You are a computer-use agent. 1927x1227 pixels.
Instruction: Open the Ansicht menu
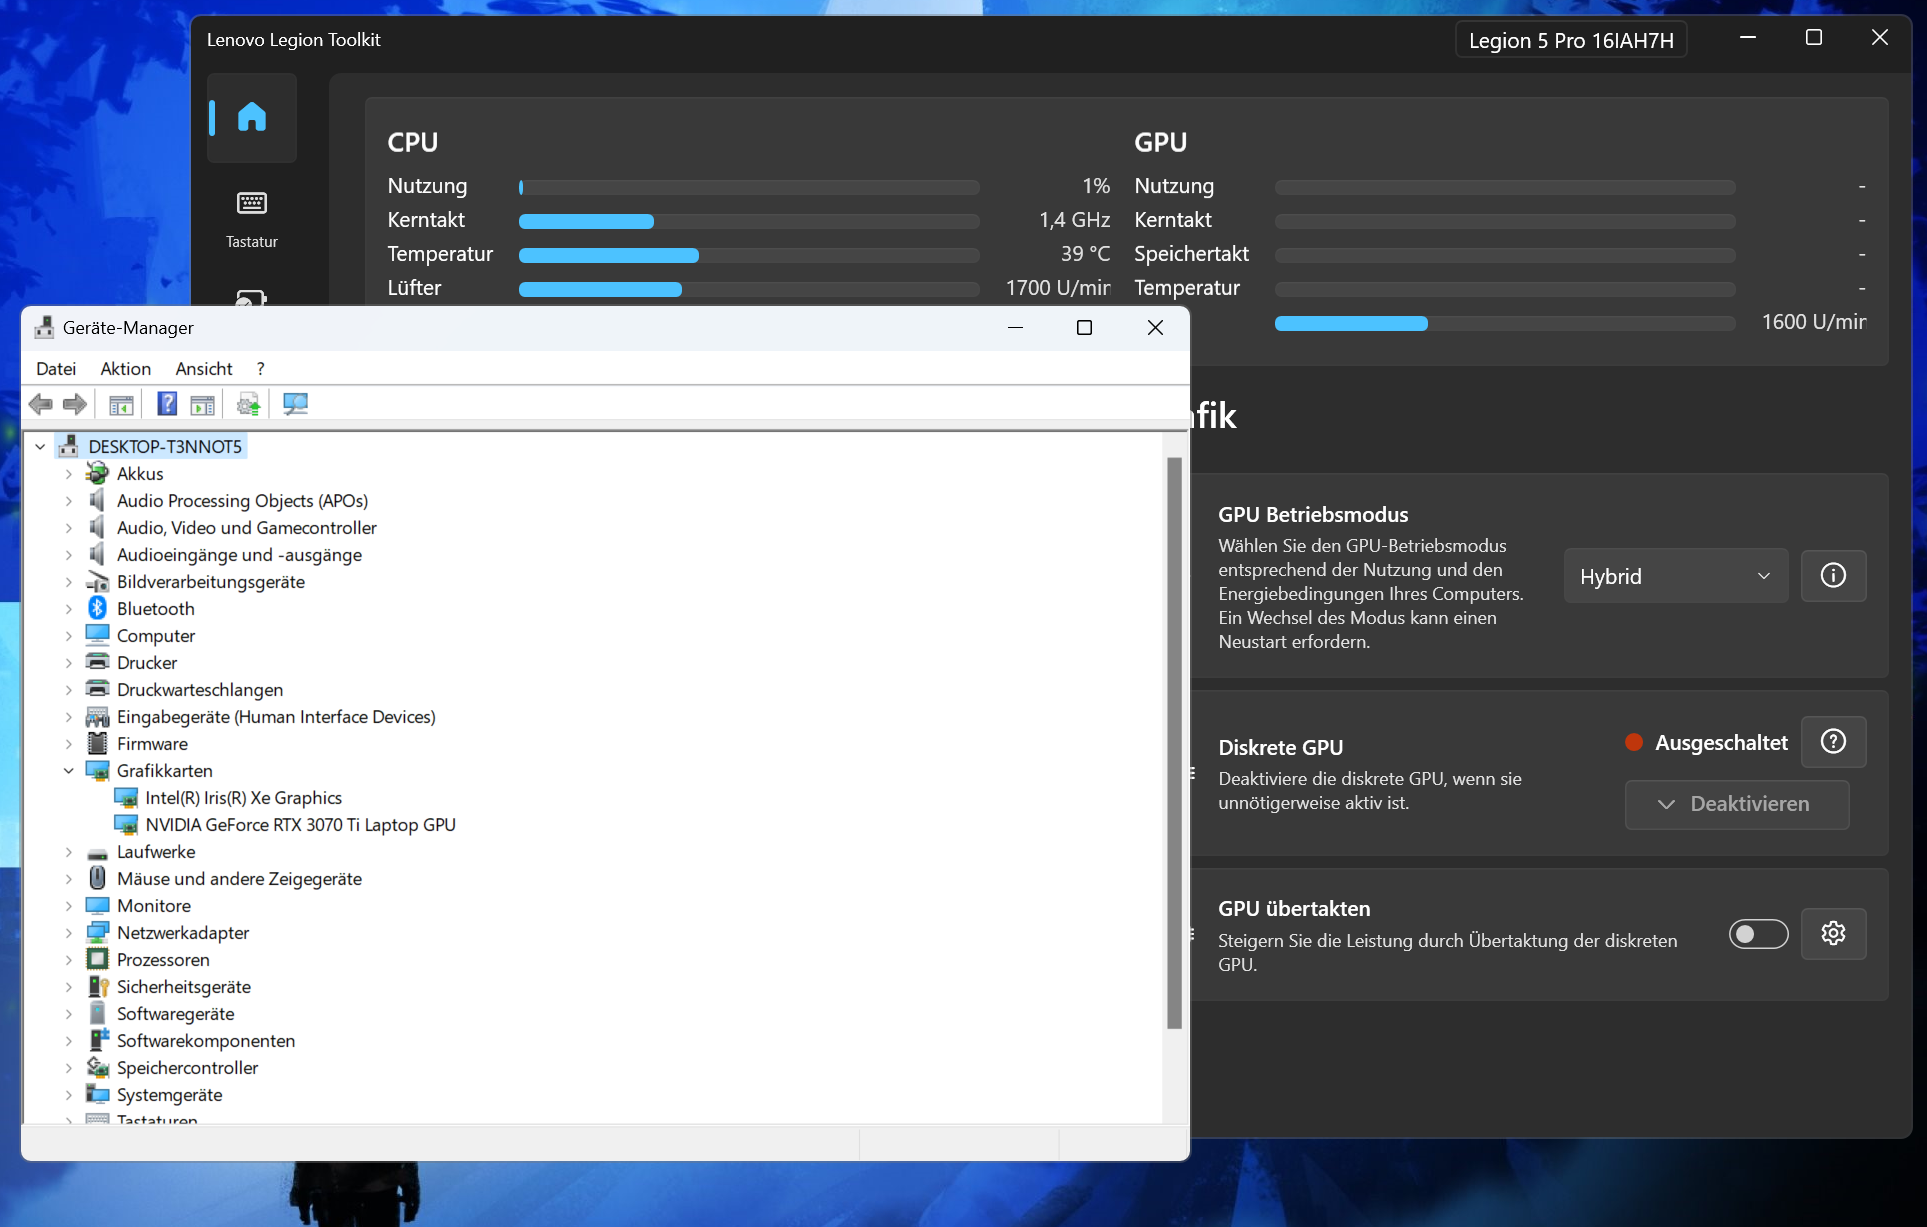pyautogui.click(x=203, y=369)
